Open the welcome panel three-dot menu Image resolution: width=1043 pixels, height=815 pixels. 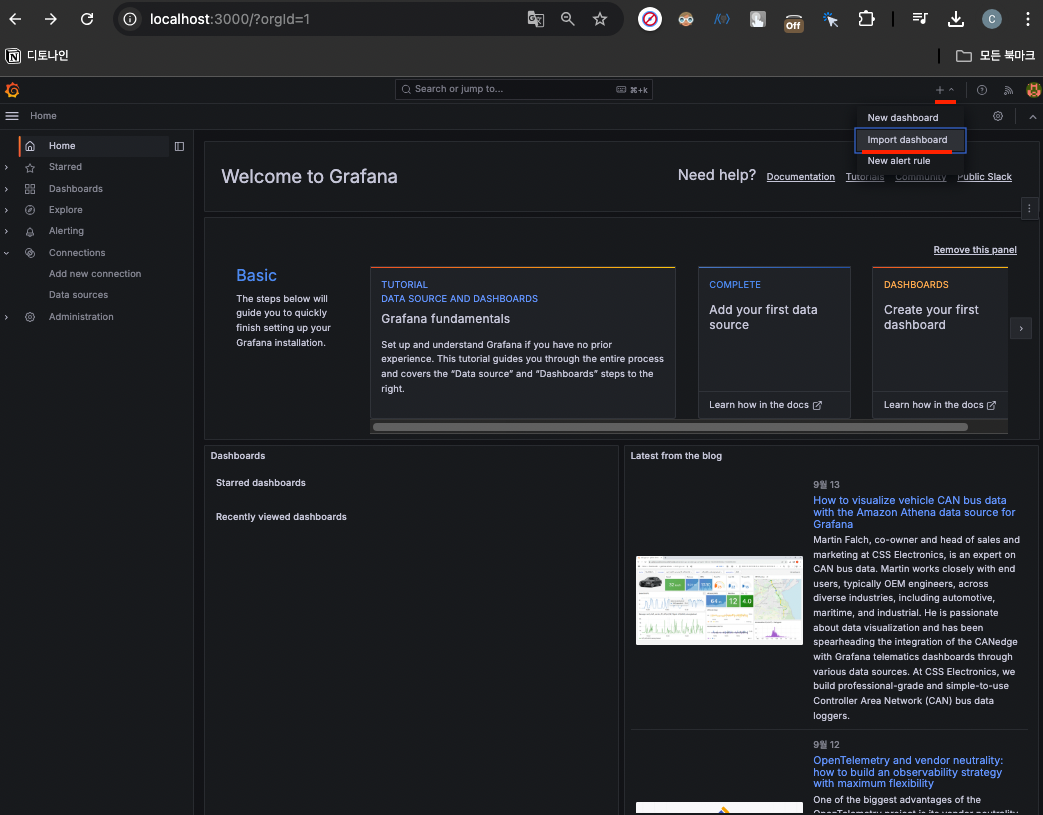(x=1029, y=208)
